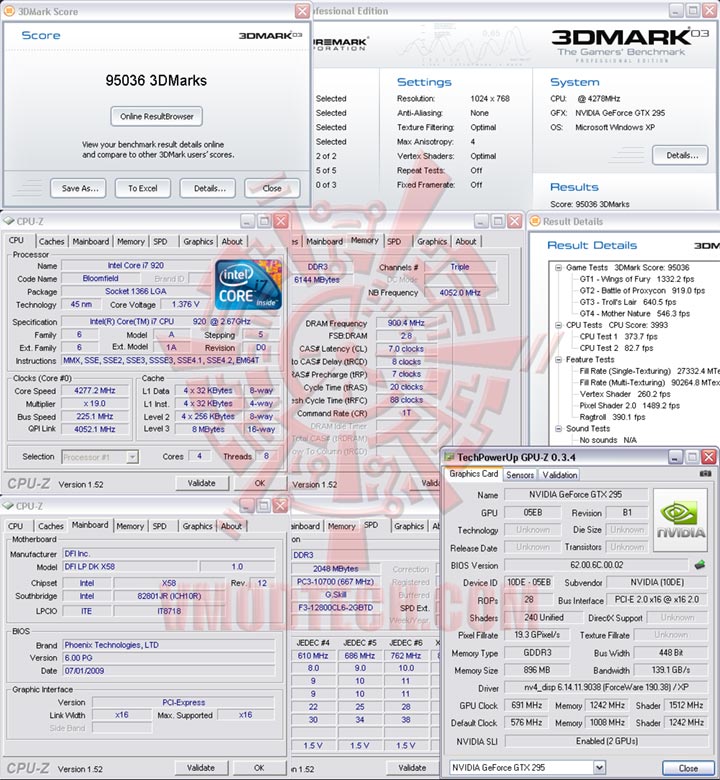Viewport: 720px width, 780px height.
Task: Click the NVIDIA SLI field Enabled (2 GPUs)
Action: (606, 741)
